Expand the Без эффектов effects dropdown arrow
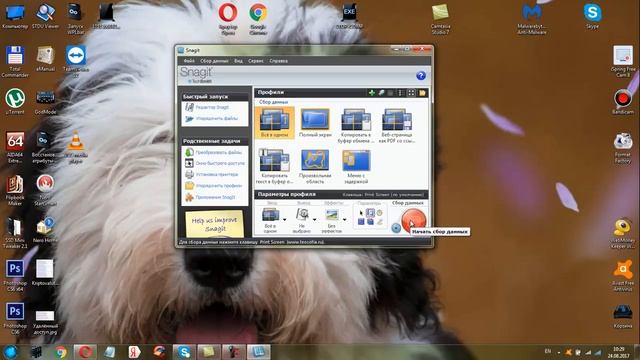The width and height of the screenshot is (640, 360). [344, 220]
